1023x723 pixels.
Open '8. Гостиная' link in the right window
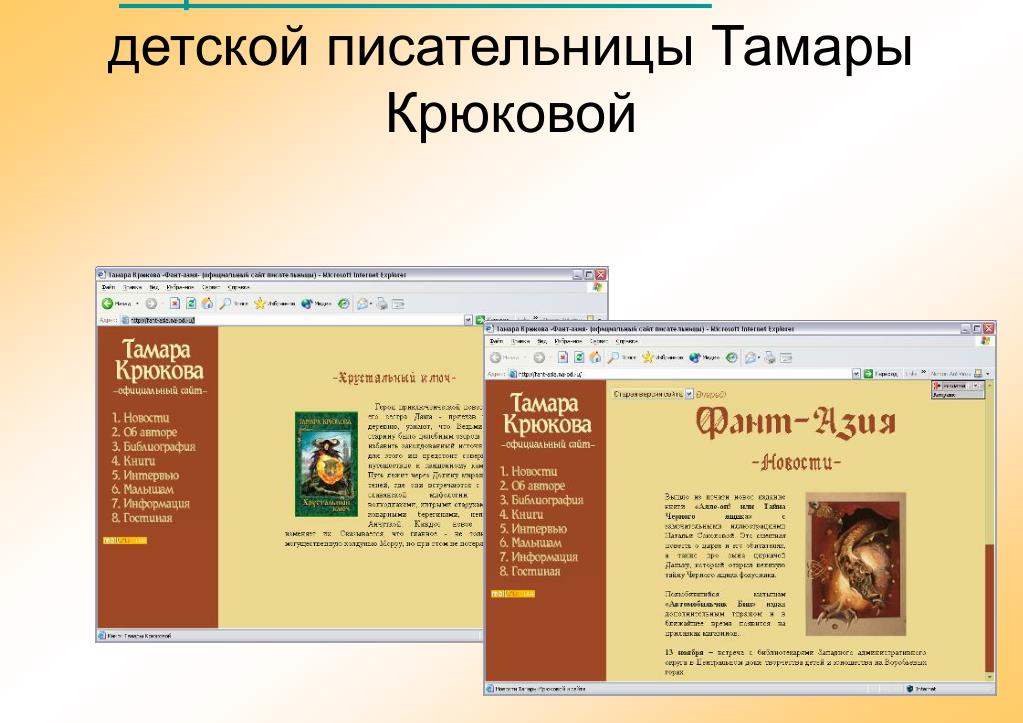[530, 571]
